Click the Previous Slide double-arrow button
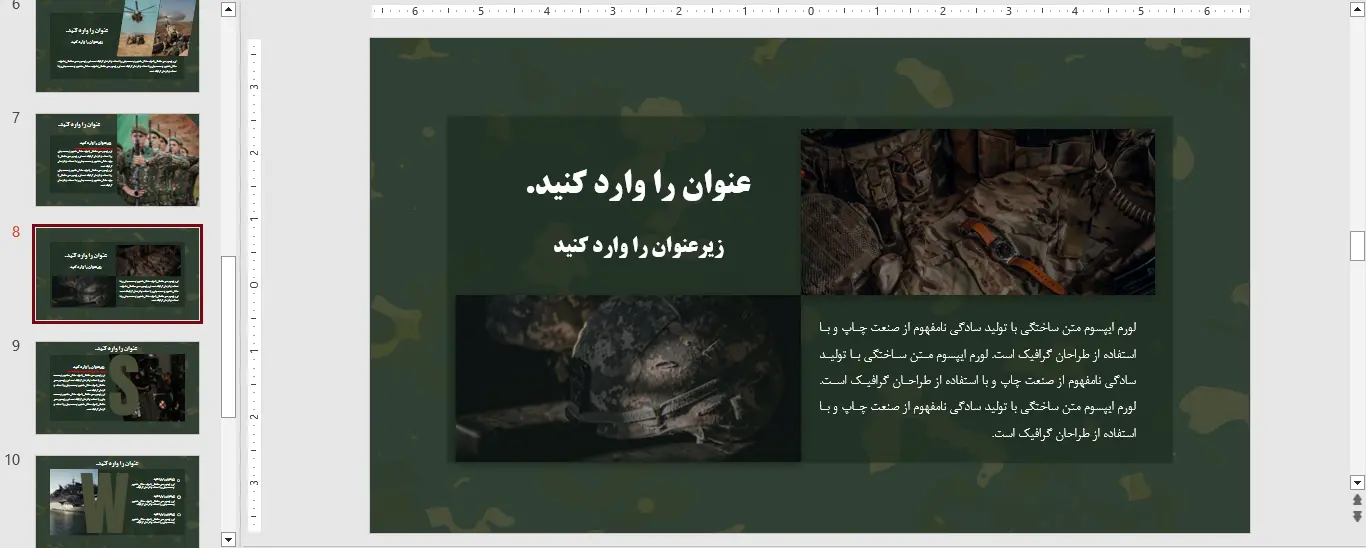Image resolution: width=1366 pixels, height=548 pixels. (x=1357, y=500)
